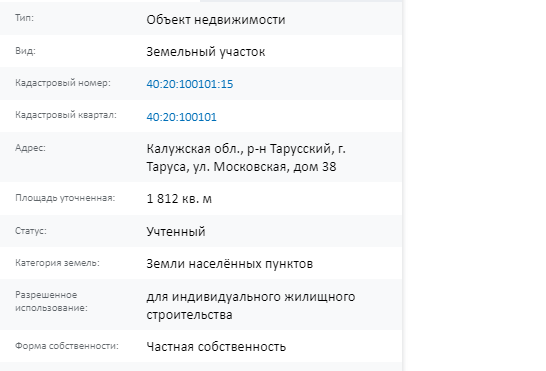Click the status value 'Учтенный'
This screenshot has height=371, width=546.
(176, 231)
